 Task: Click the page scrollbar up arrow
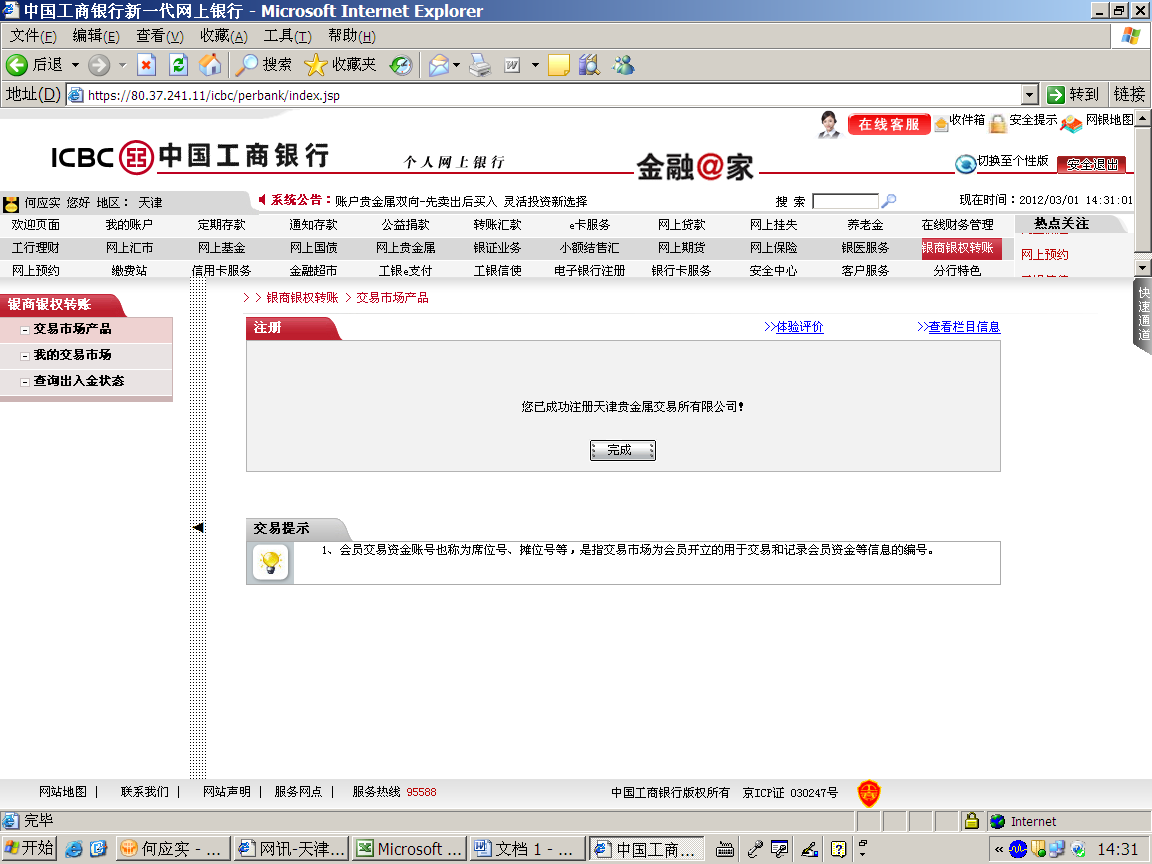[x=1143, y=118]
